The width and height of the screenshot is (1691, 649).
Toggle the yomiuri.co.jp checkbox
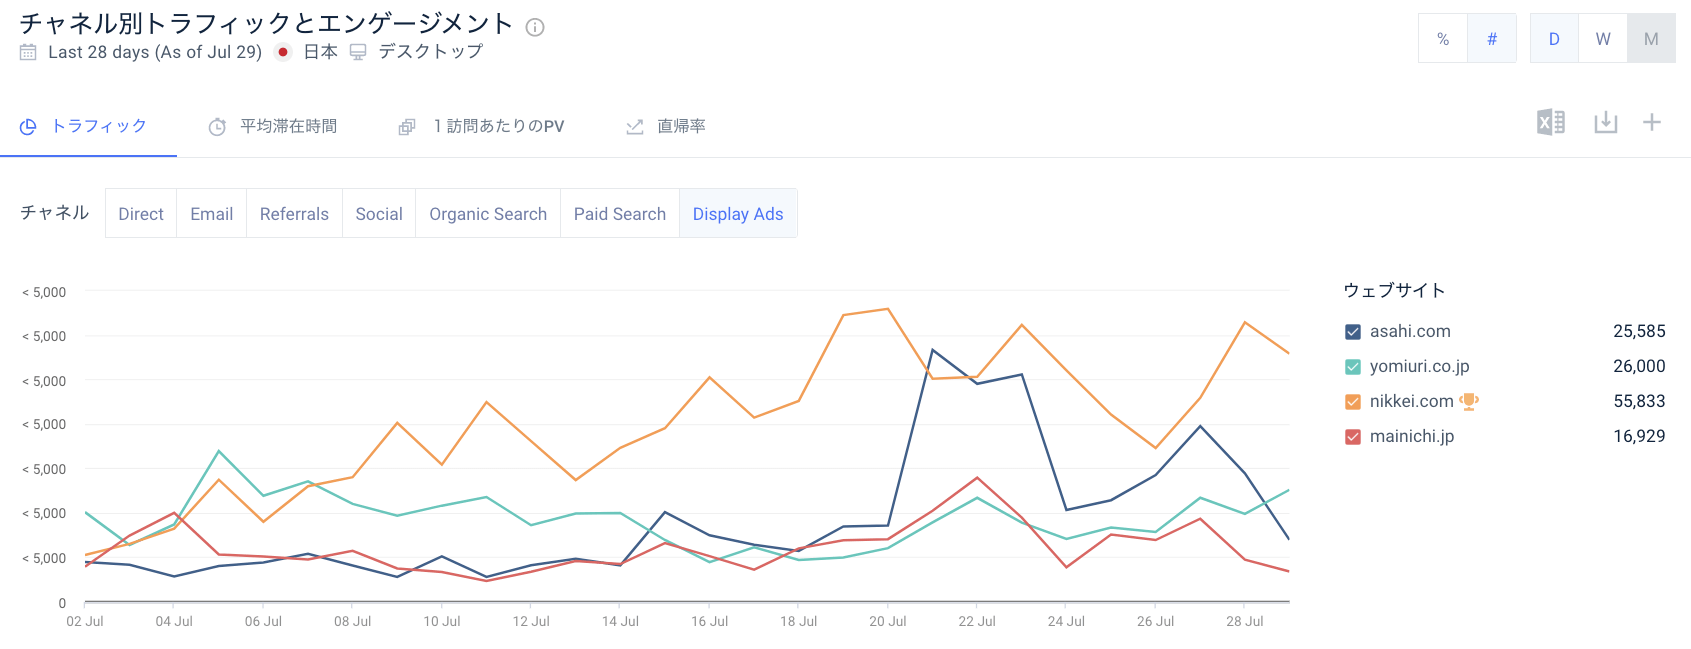[1353, 367]
